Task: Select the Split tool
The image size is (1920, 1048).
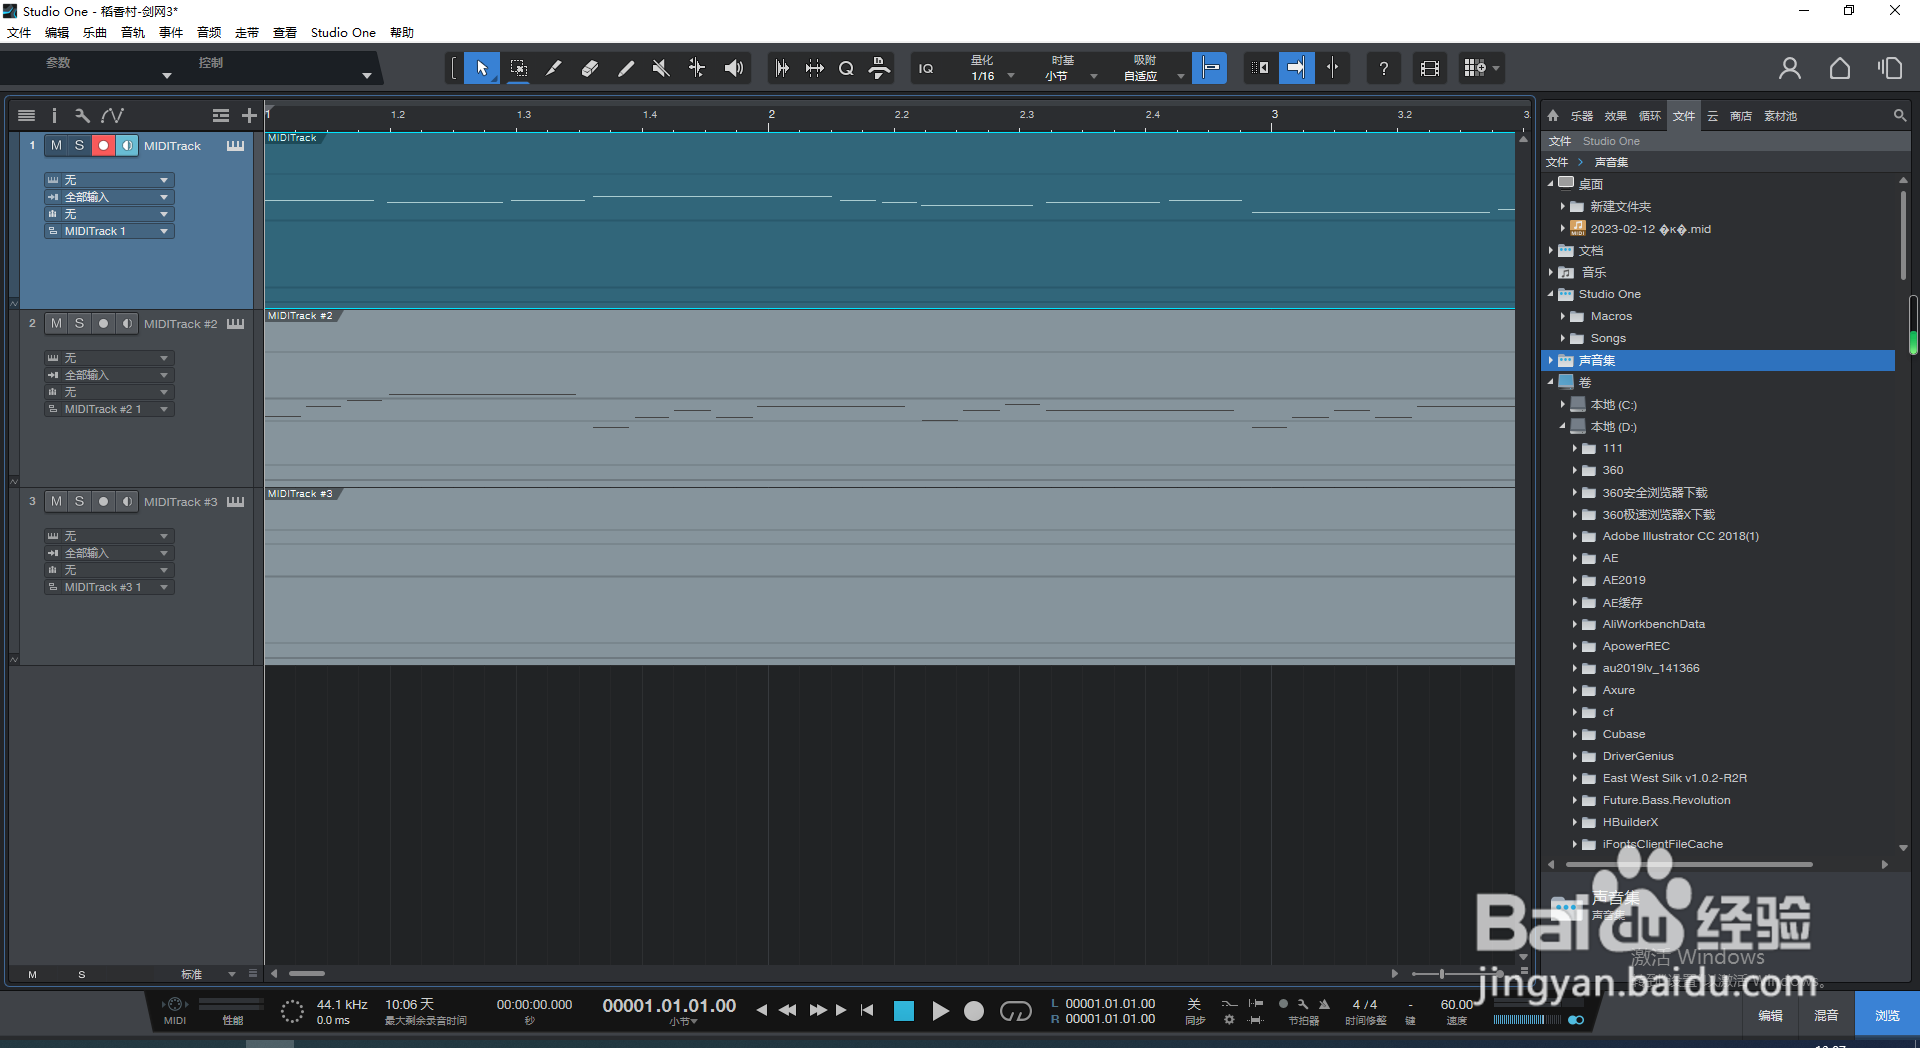Action: pyautogui.click(x=553, y=68)
